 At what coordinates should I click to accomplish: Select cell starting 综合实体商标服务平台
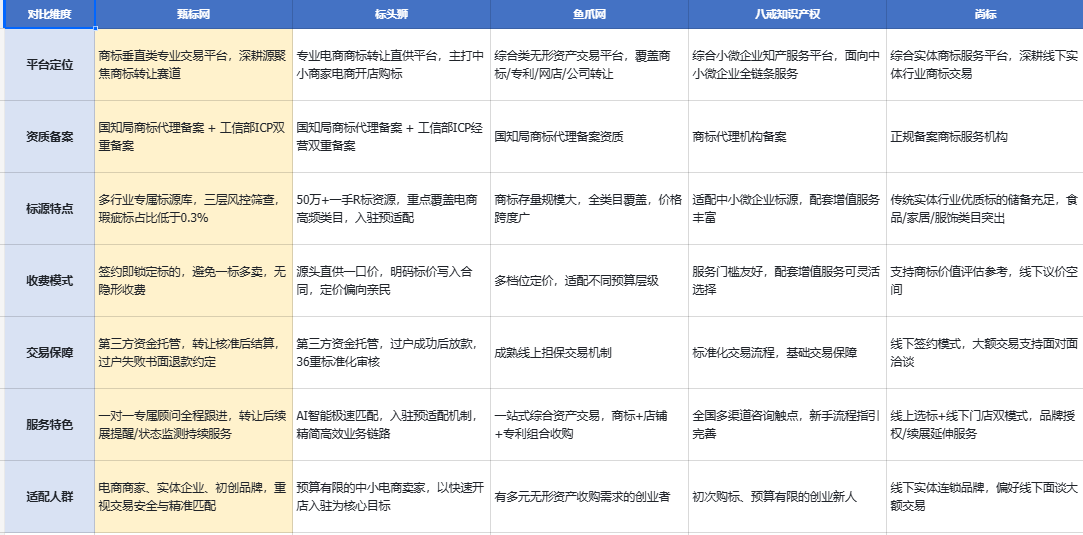coord(985,65)
